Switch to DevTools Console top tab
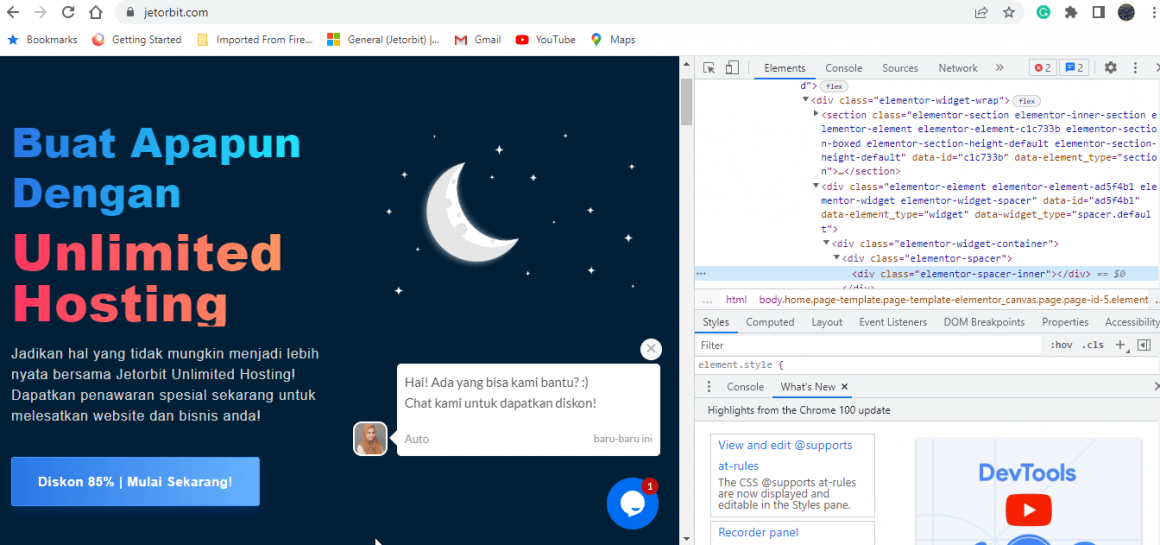The image size is (1160, 545). 844,68
